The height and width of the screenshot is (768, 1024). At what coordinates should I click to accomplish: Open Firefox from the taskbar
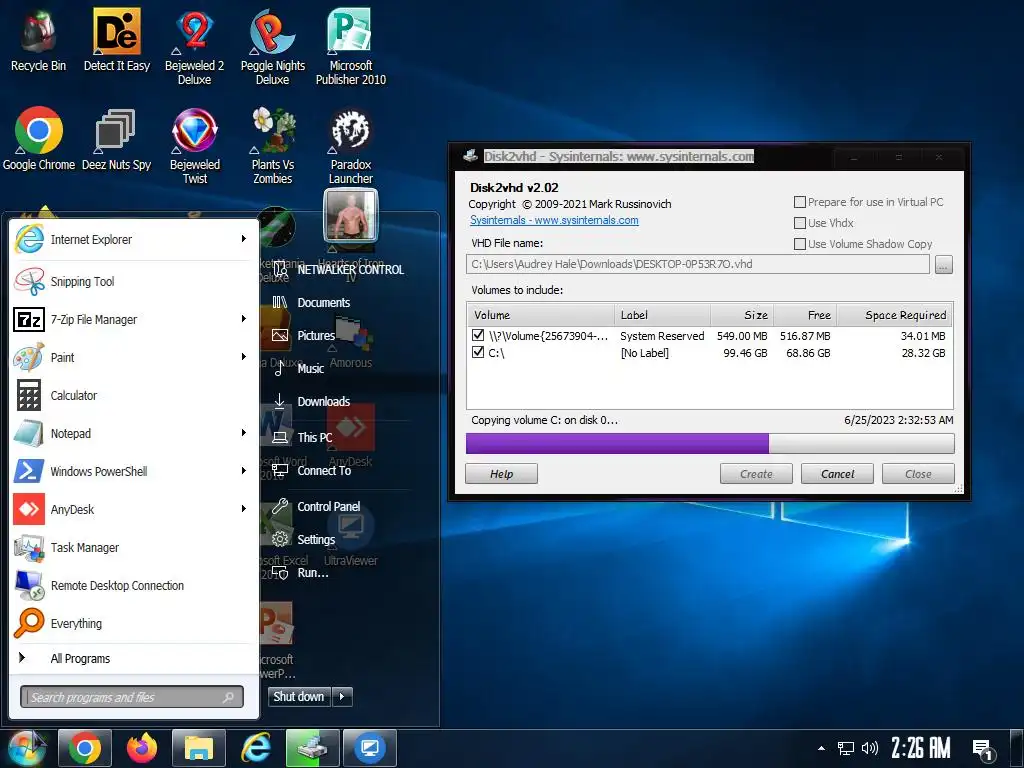[x=142, y=748]
